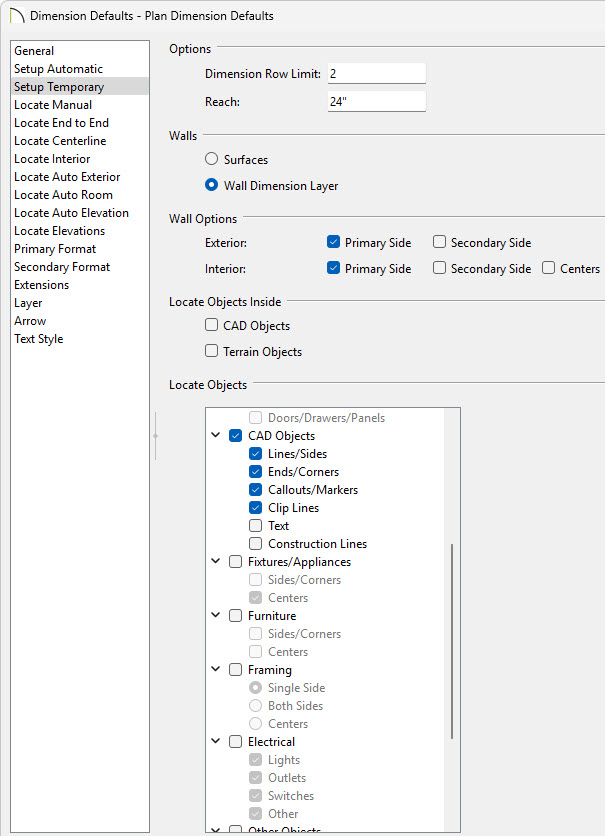Select the Surfaces radio button
This screenshot has width=605, height=836.
pyautogui.click(x=212, y=159)
